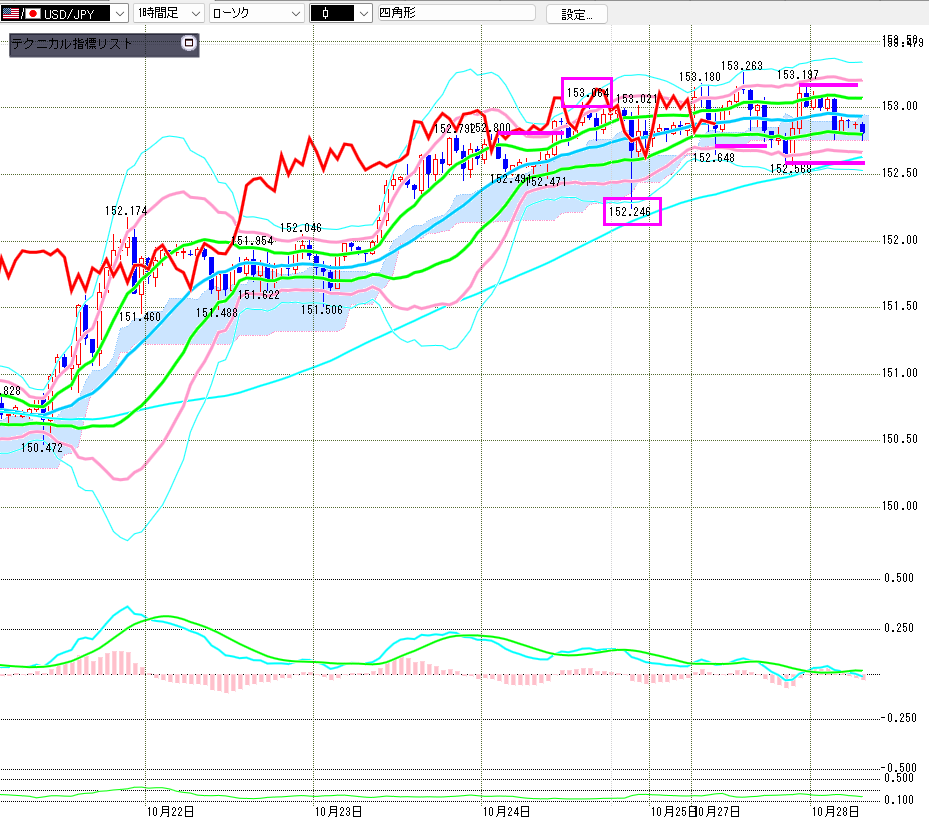Select the magenta line above 152.648 label
Viewport: 929px width, 821px height.
740,146
